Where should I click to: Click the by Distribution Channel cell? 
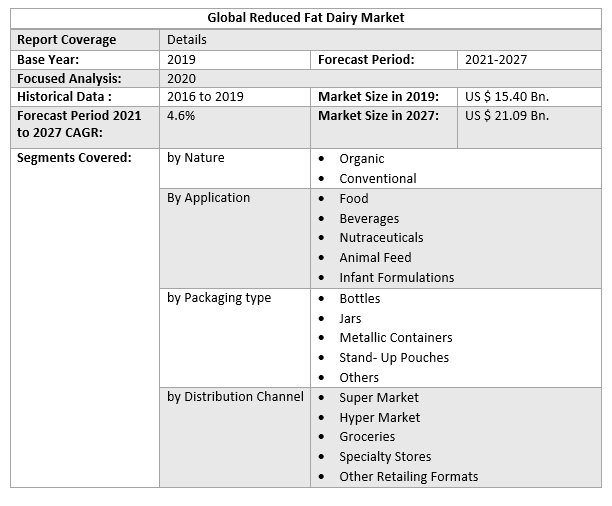pyautogui.click(x=235, y=397)
